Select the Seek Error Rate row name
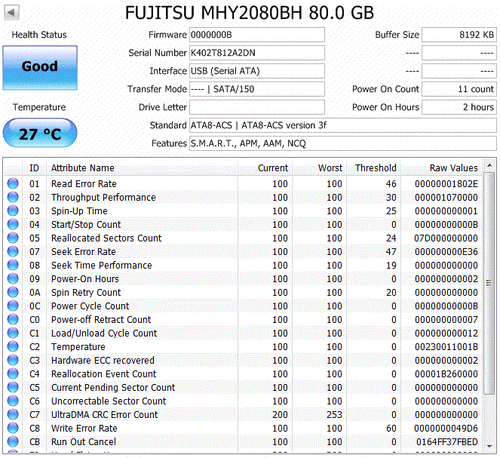 pyautogui.click(x=83, y=252)
